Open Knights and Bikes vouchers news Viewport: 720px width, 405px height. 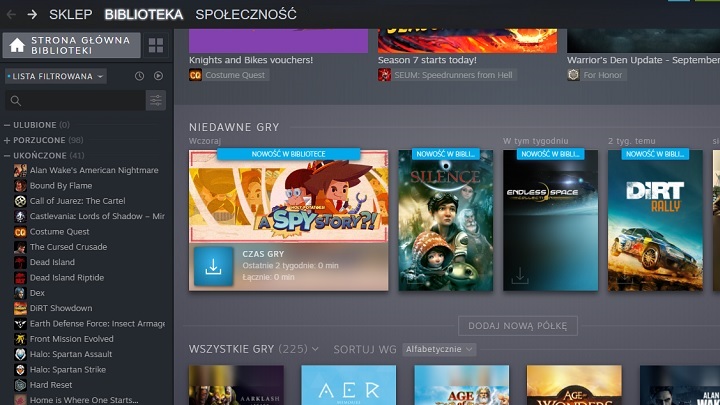coord(251,60)
